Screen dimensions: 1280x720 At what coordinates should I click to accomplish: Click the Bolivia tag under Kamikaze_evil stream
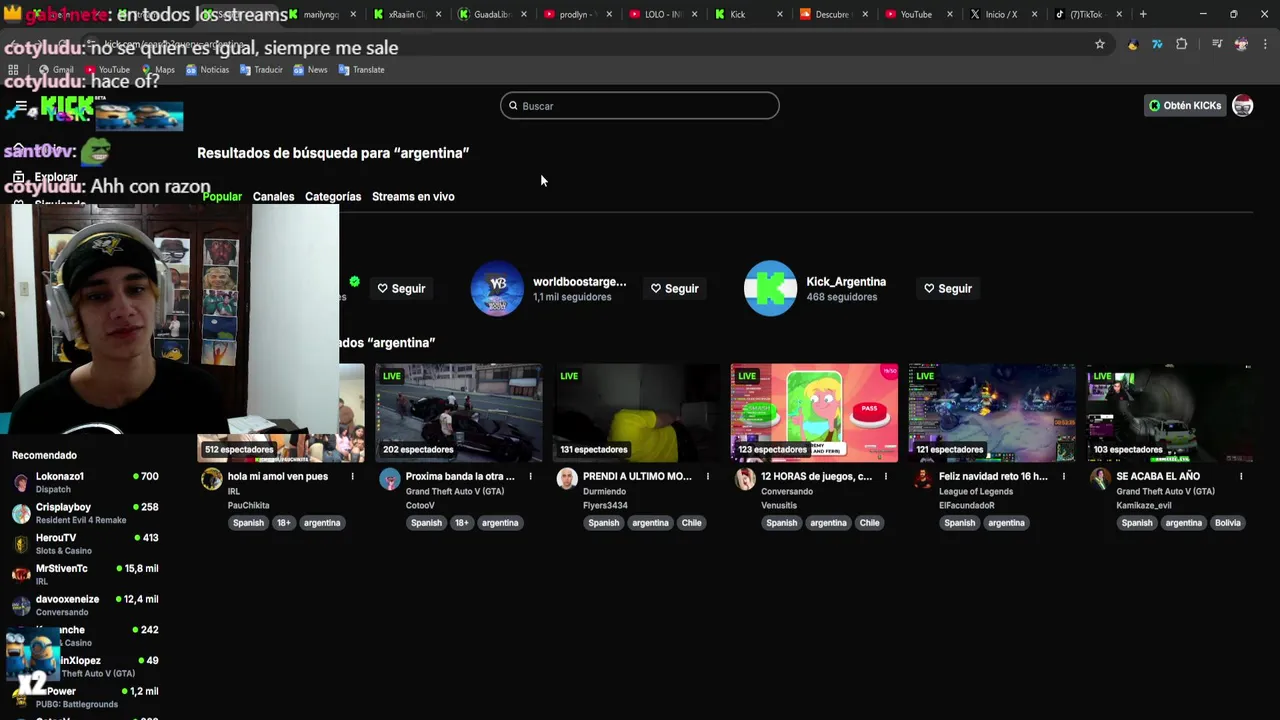click(x=1227, y=523)
